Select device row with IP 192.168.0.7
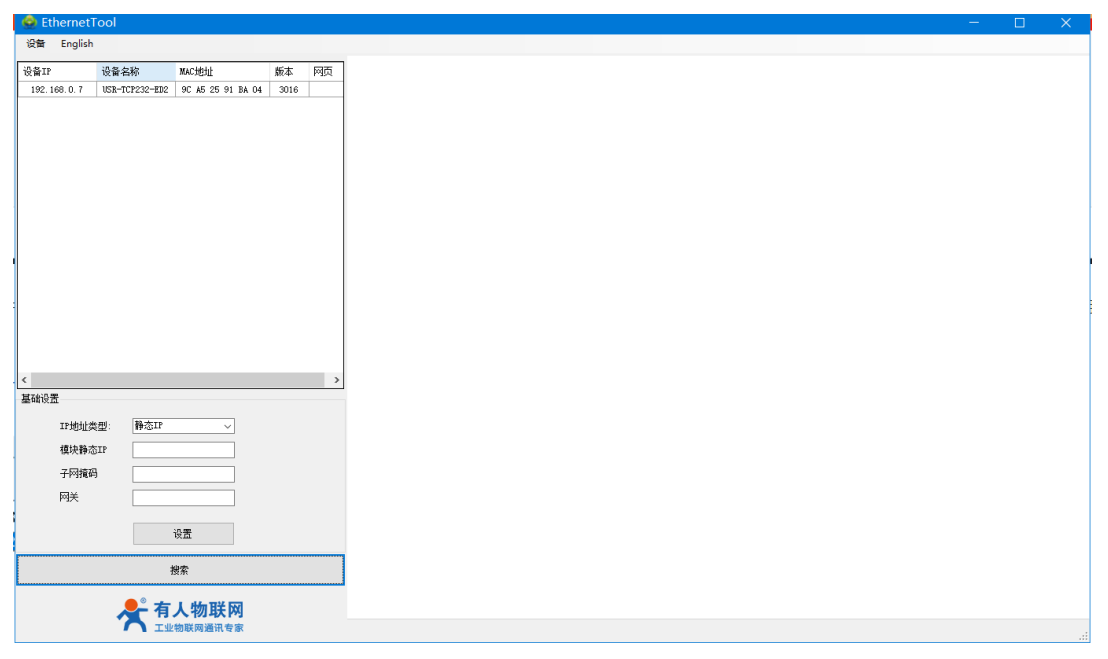 pos(57,90)
